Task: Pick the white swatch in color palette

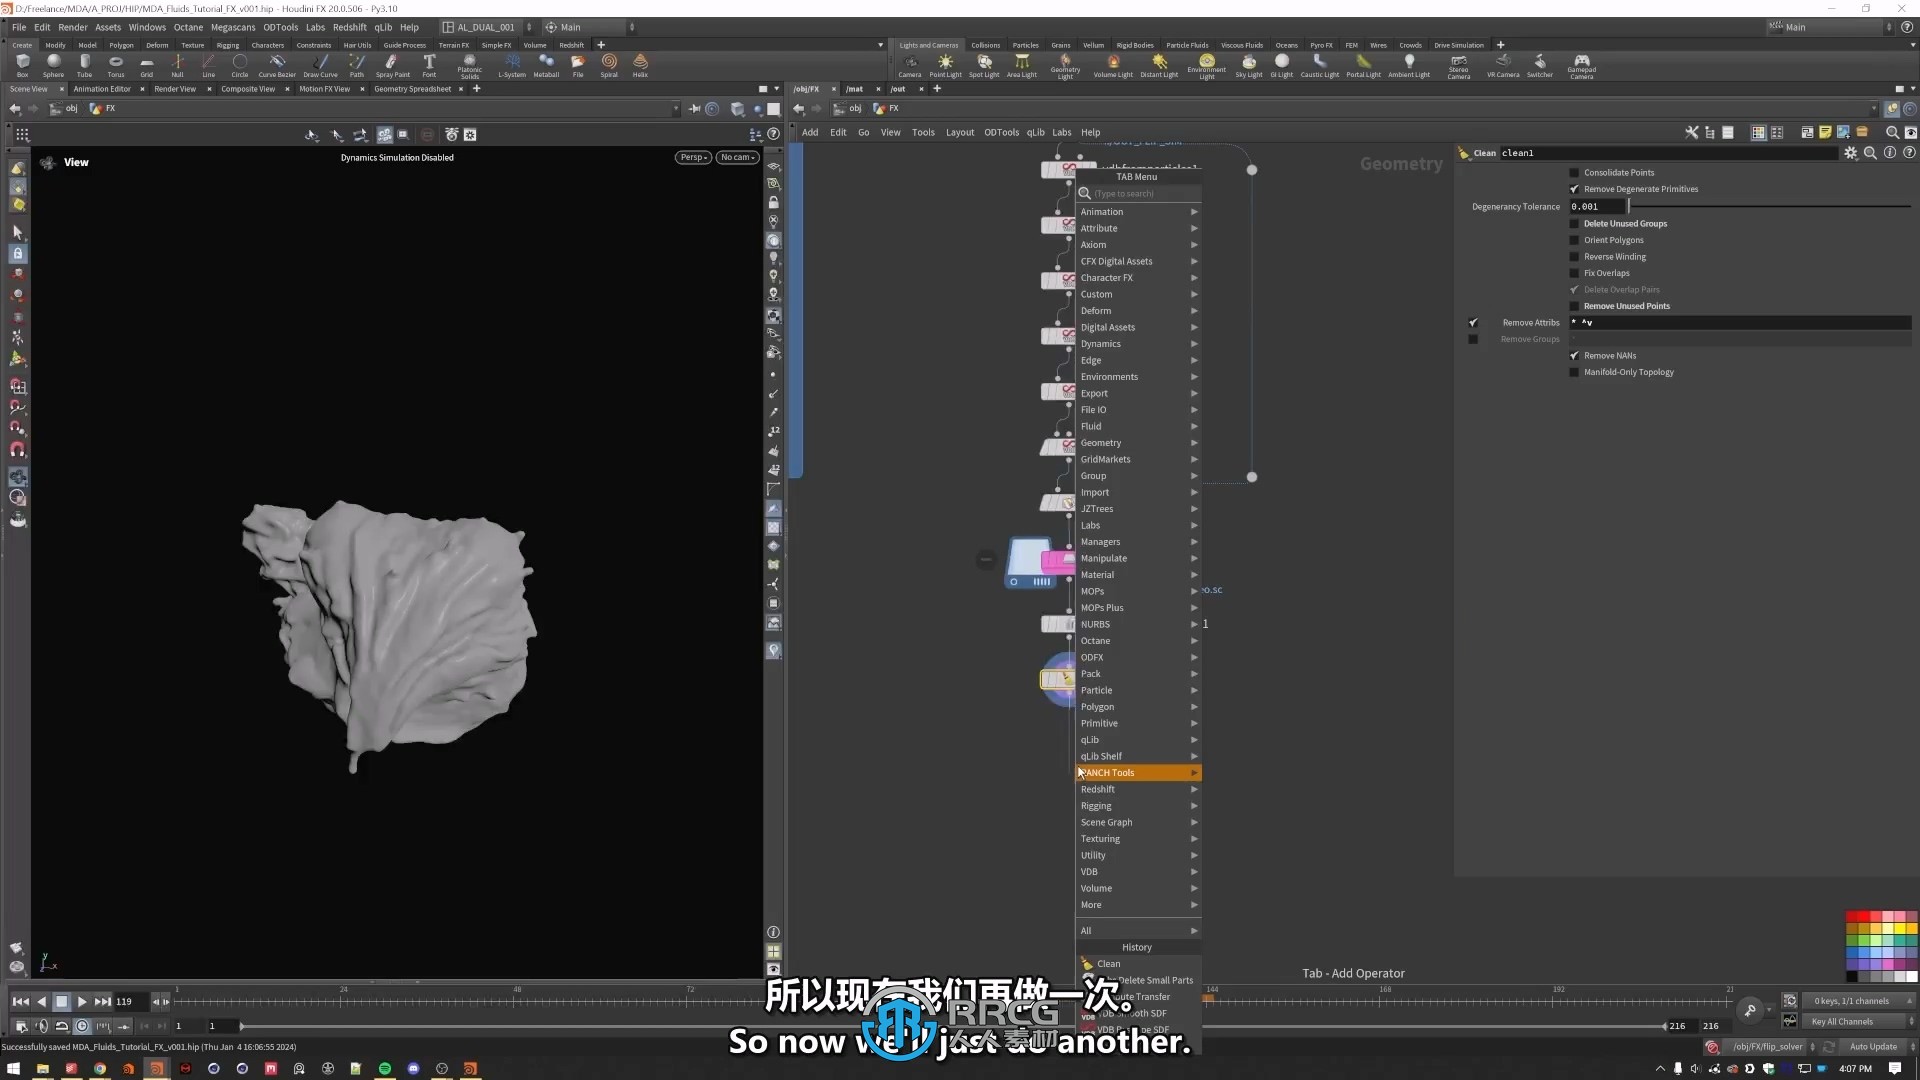Action: coord(1912,977)
